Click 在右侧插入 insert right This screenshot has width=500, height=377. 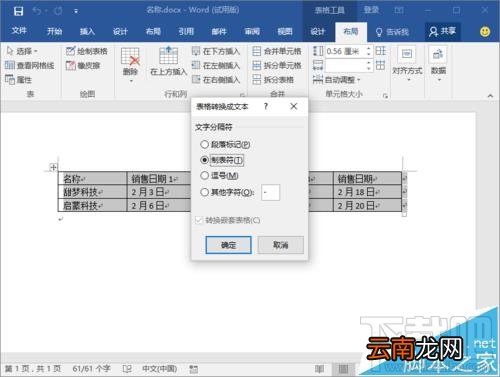216,79
